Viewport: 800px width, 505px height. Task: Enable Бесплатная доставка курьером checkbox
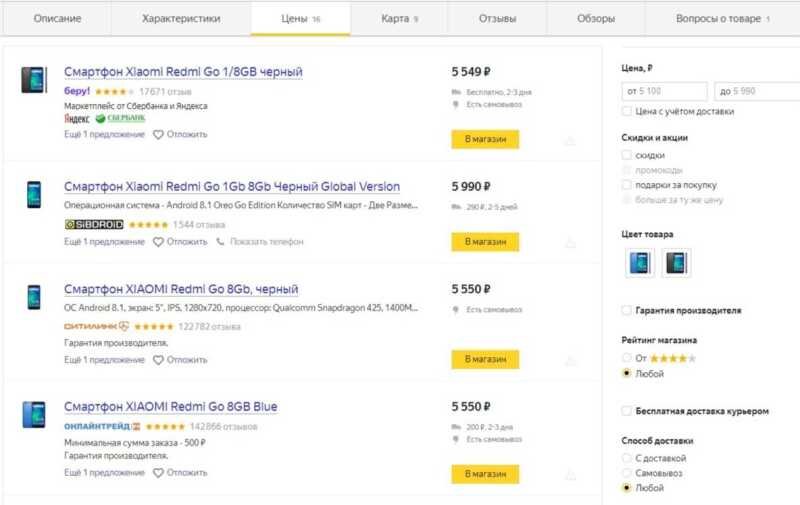(627, 411)
